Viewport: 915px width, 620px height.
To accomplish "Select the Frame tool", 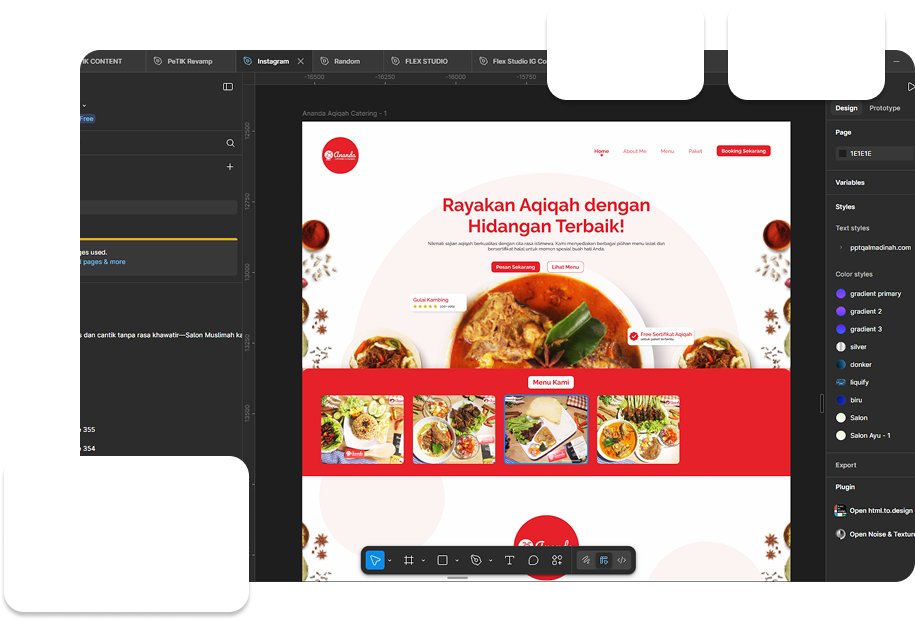I will coord(409,560).
